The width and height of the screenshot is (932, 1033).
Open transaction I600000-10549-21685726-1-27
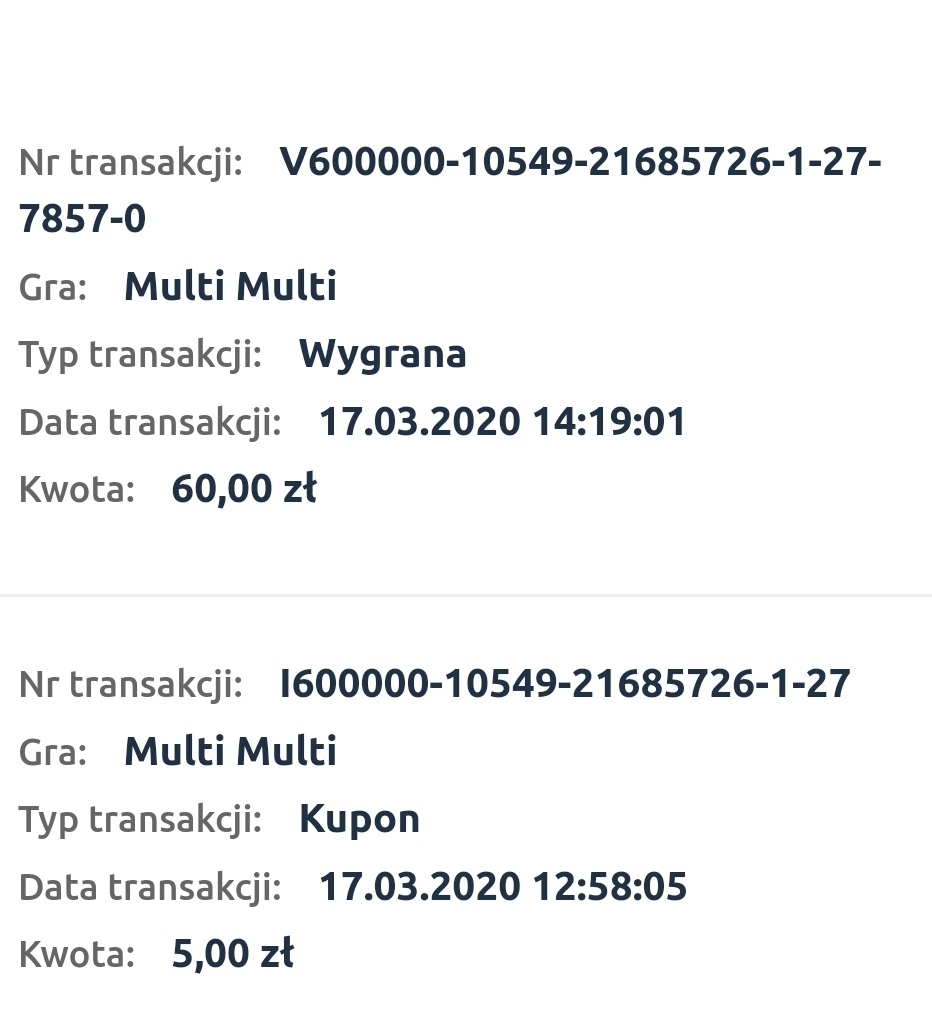pos(565,684)
